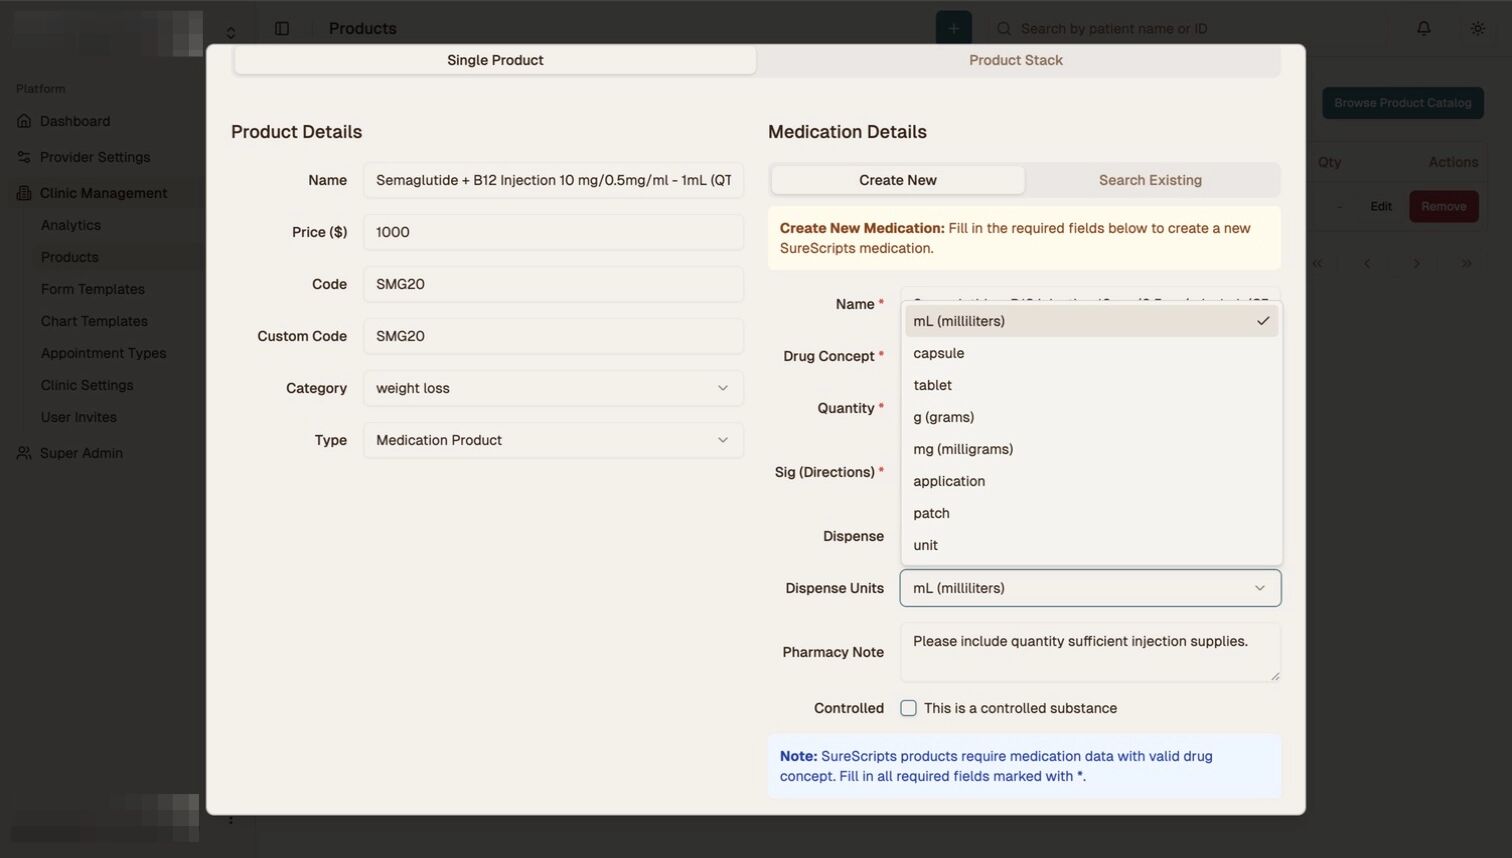Choose patch from dispense units list
1512x858 pixels.
(1091, 513)
